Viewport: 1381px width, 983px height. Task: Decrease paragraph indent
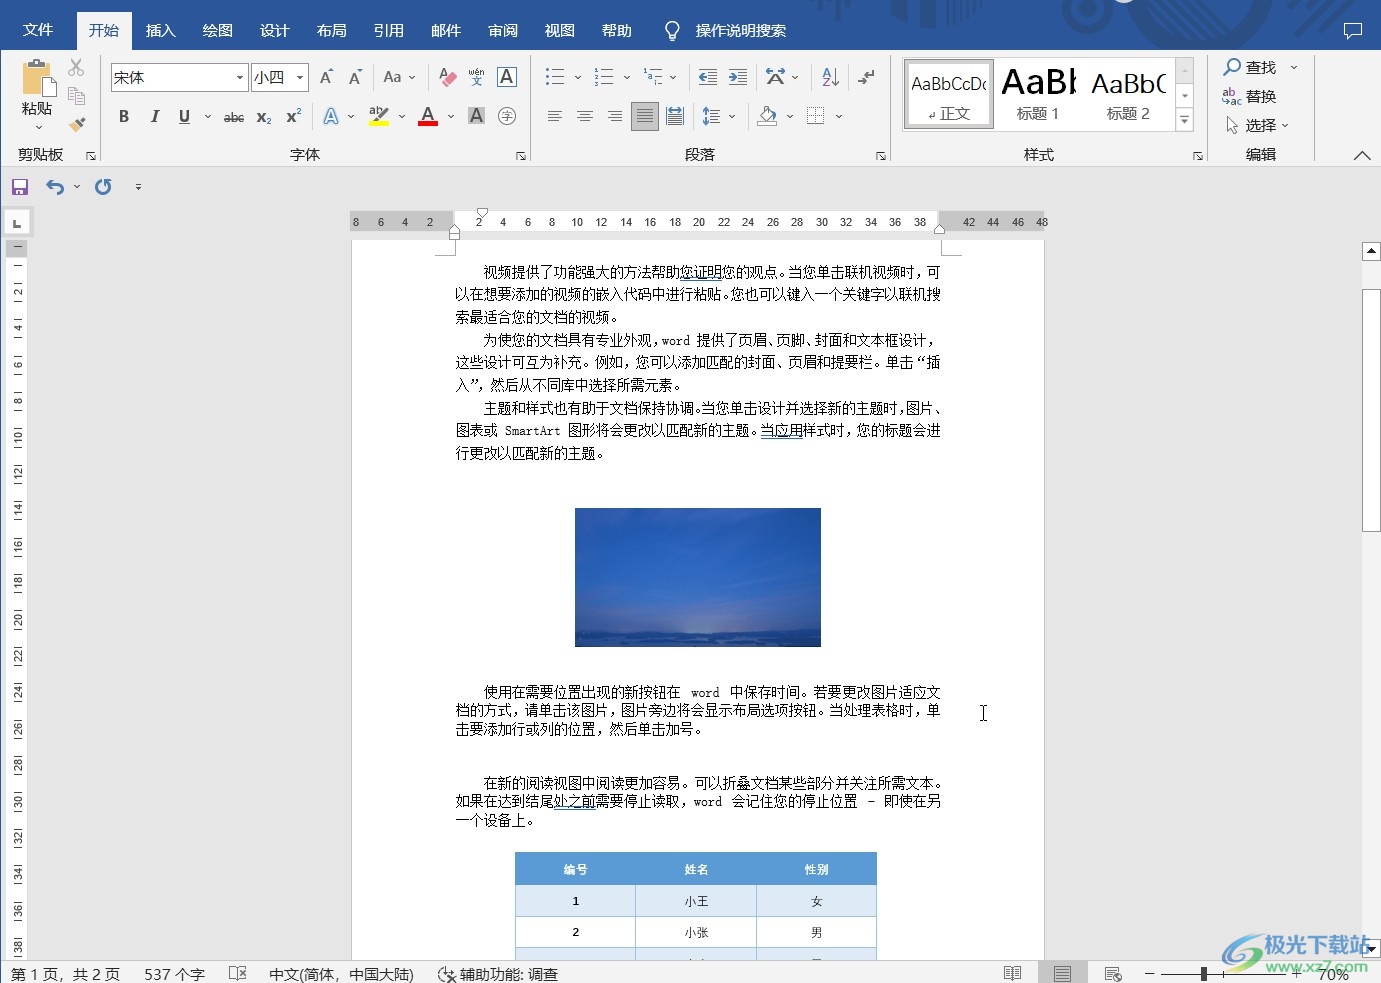coord(707,77)
